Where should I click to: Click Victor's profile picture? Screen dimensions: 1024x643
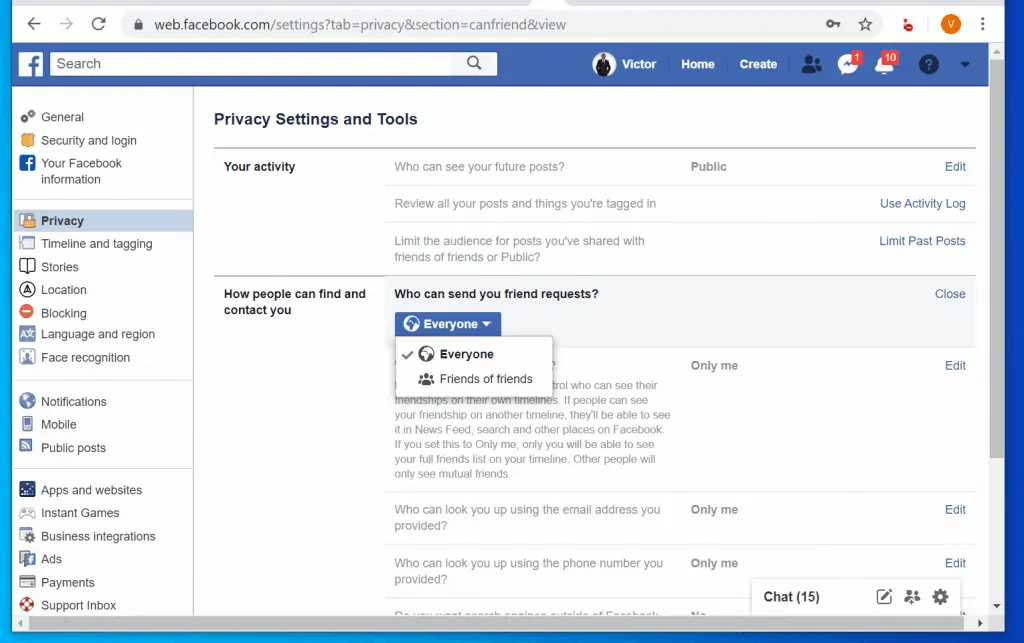click(x=603, y=64)
